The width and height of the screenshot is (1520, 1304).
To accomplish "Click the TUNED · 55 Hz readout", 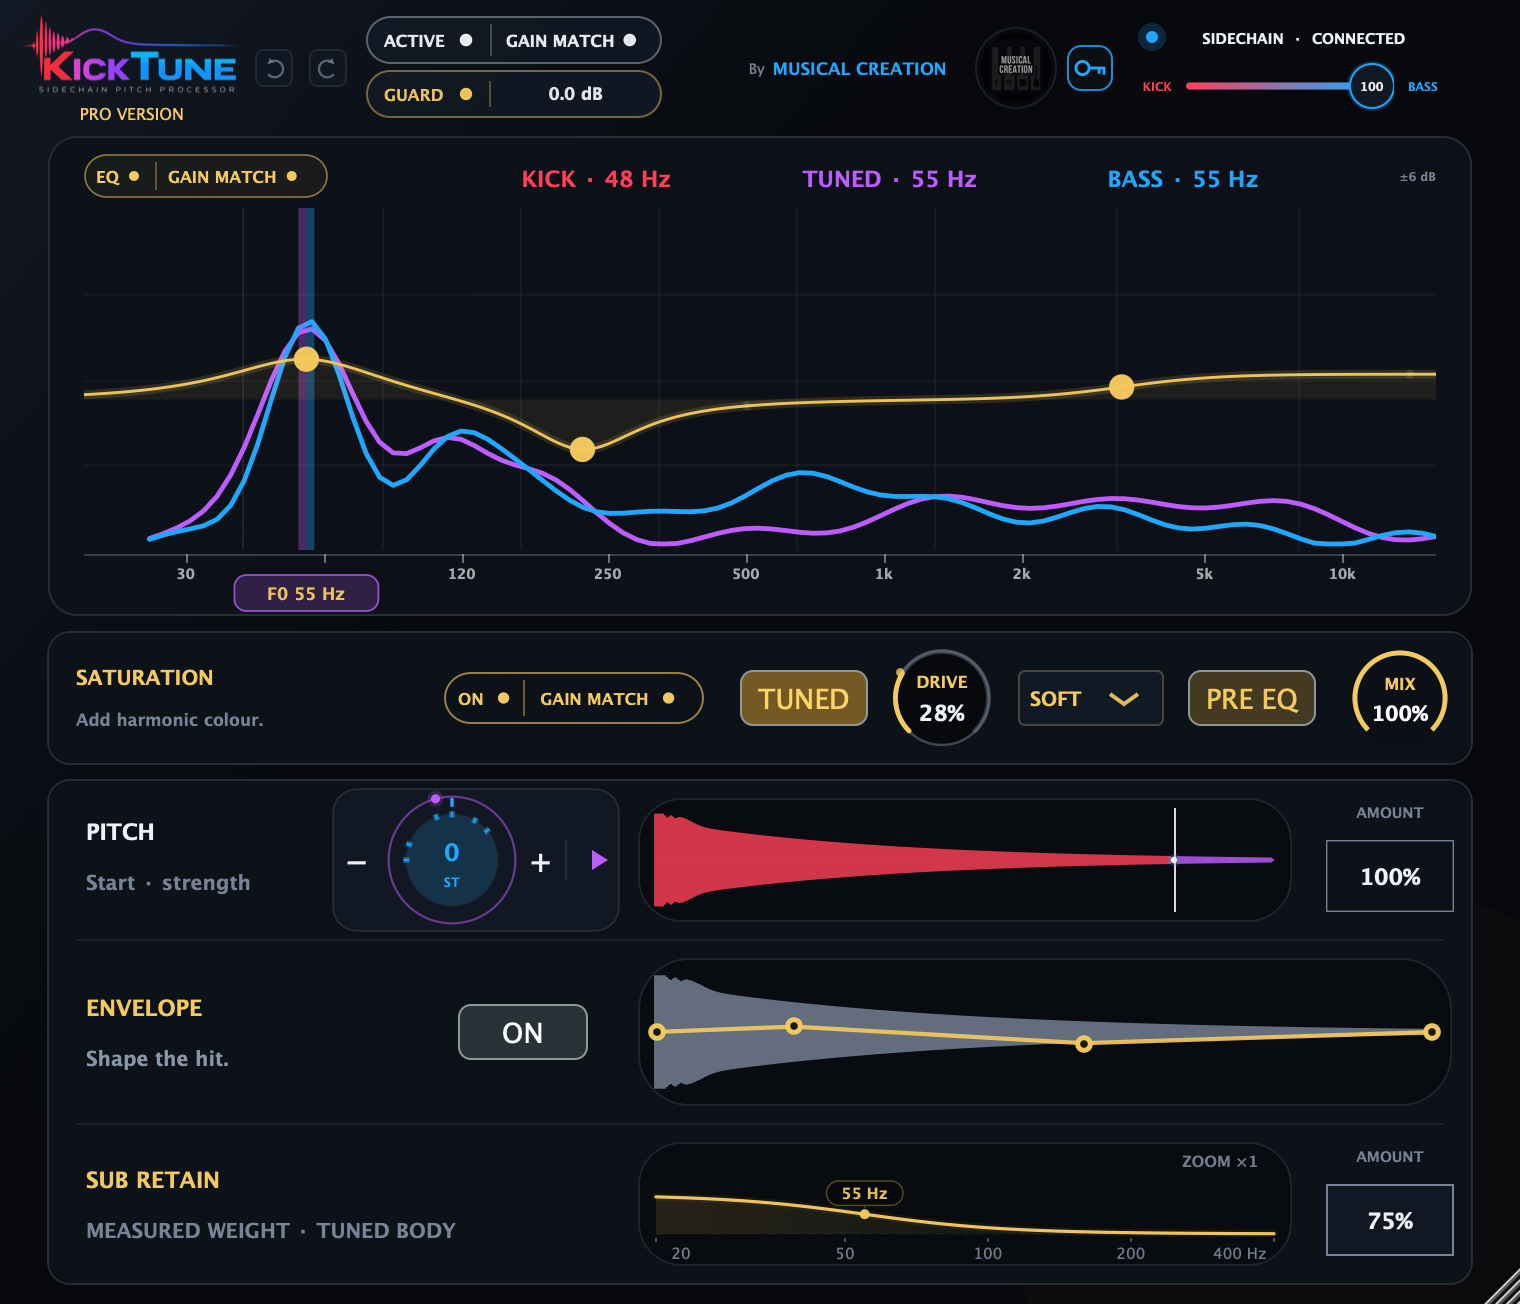I will pos(890,179).
